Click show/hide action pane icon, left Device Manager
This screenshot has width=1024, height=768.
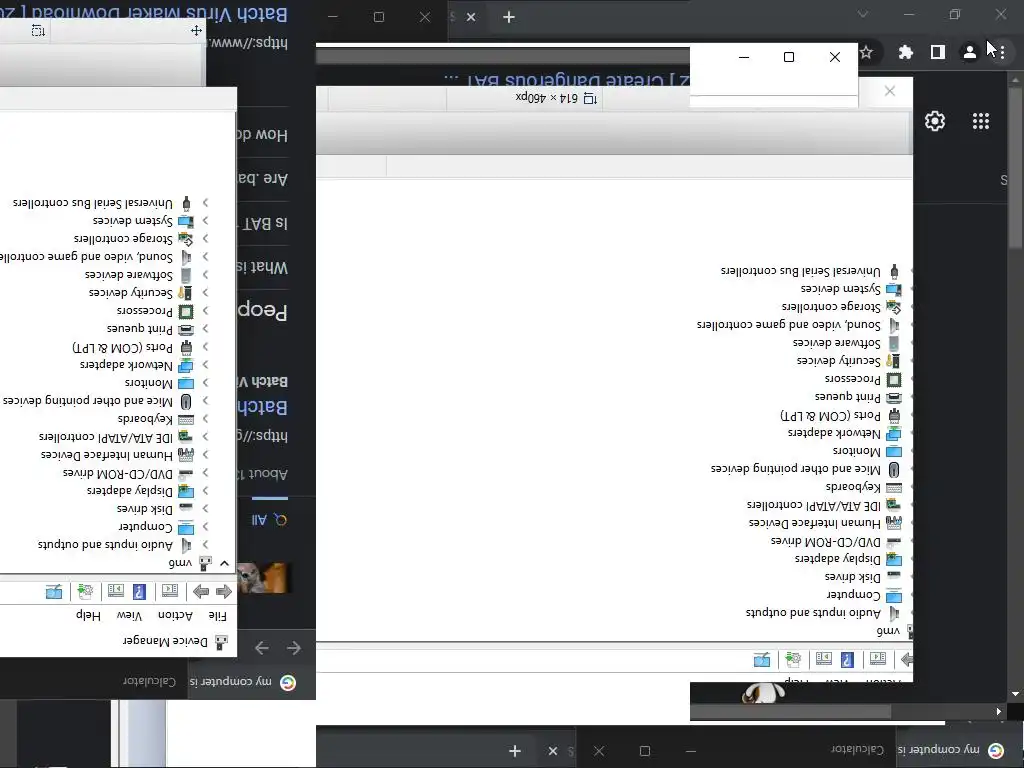[x=116, y=591]
